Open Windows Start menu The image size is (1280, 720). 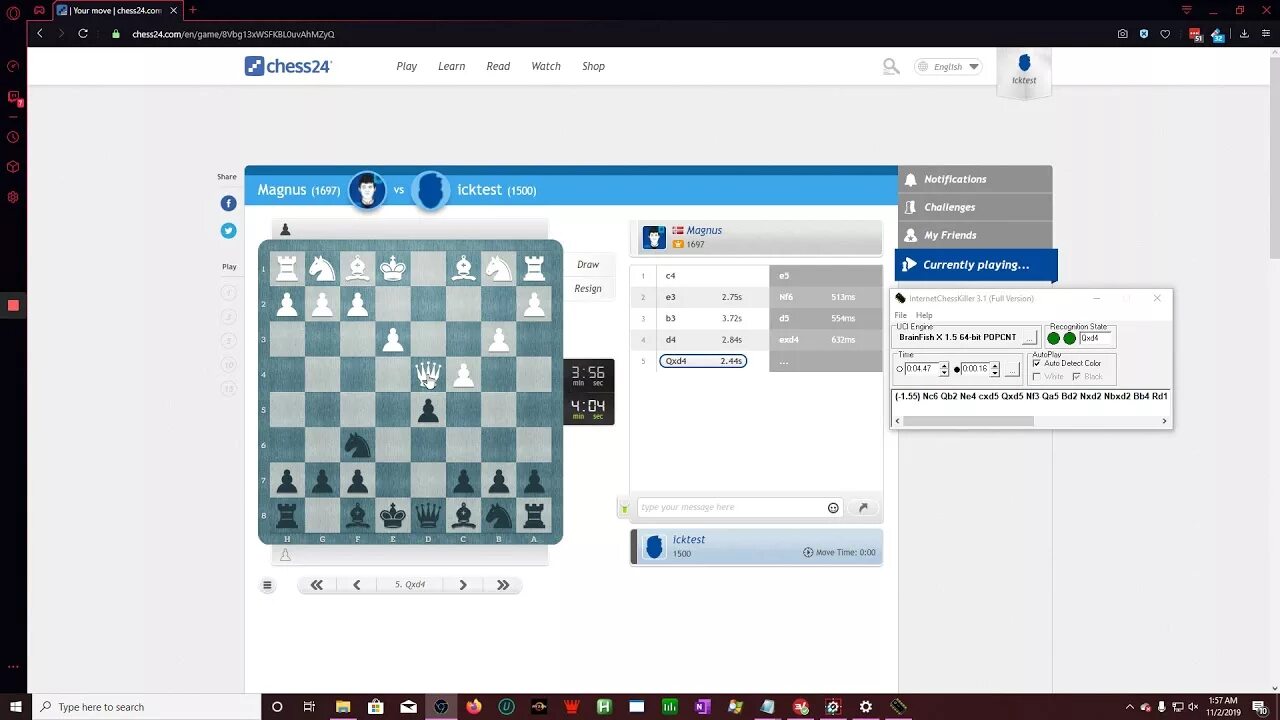click(x=15, y=707)
